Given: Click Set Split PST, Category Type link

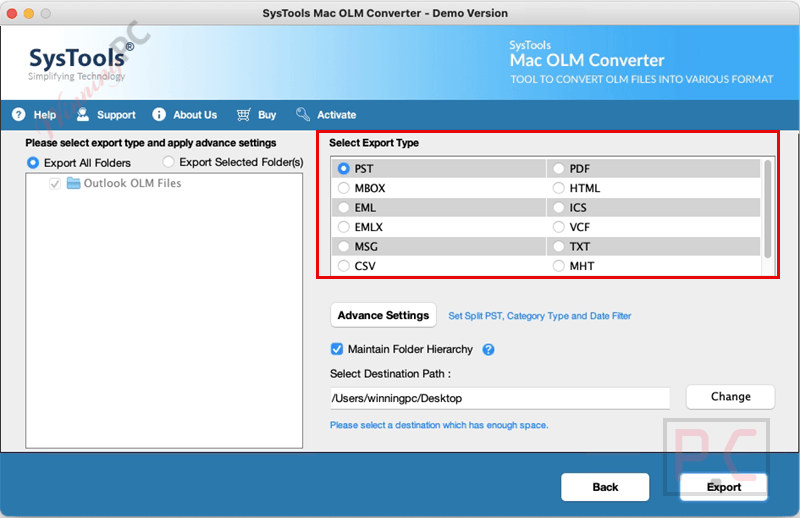Looking at the screenshot, I should pos(539,316).
